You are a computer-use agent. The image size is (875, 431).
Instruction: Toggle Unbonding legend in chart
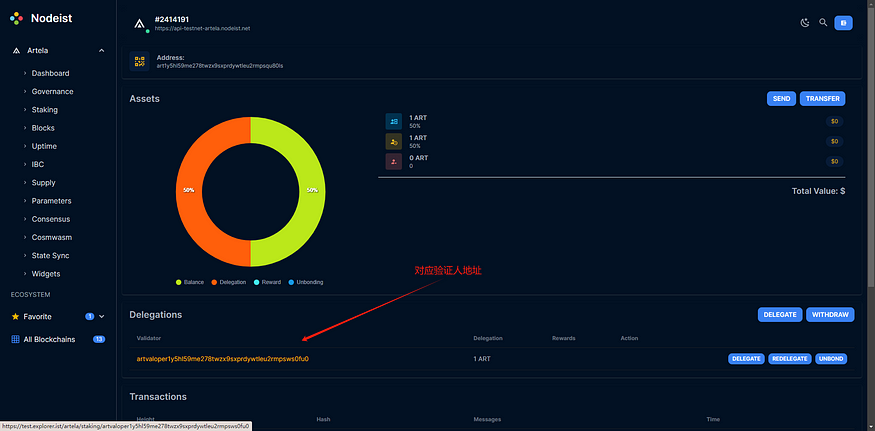[x=306, y=282]
